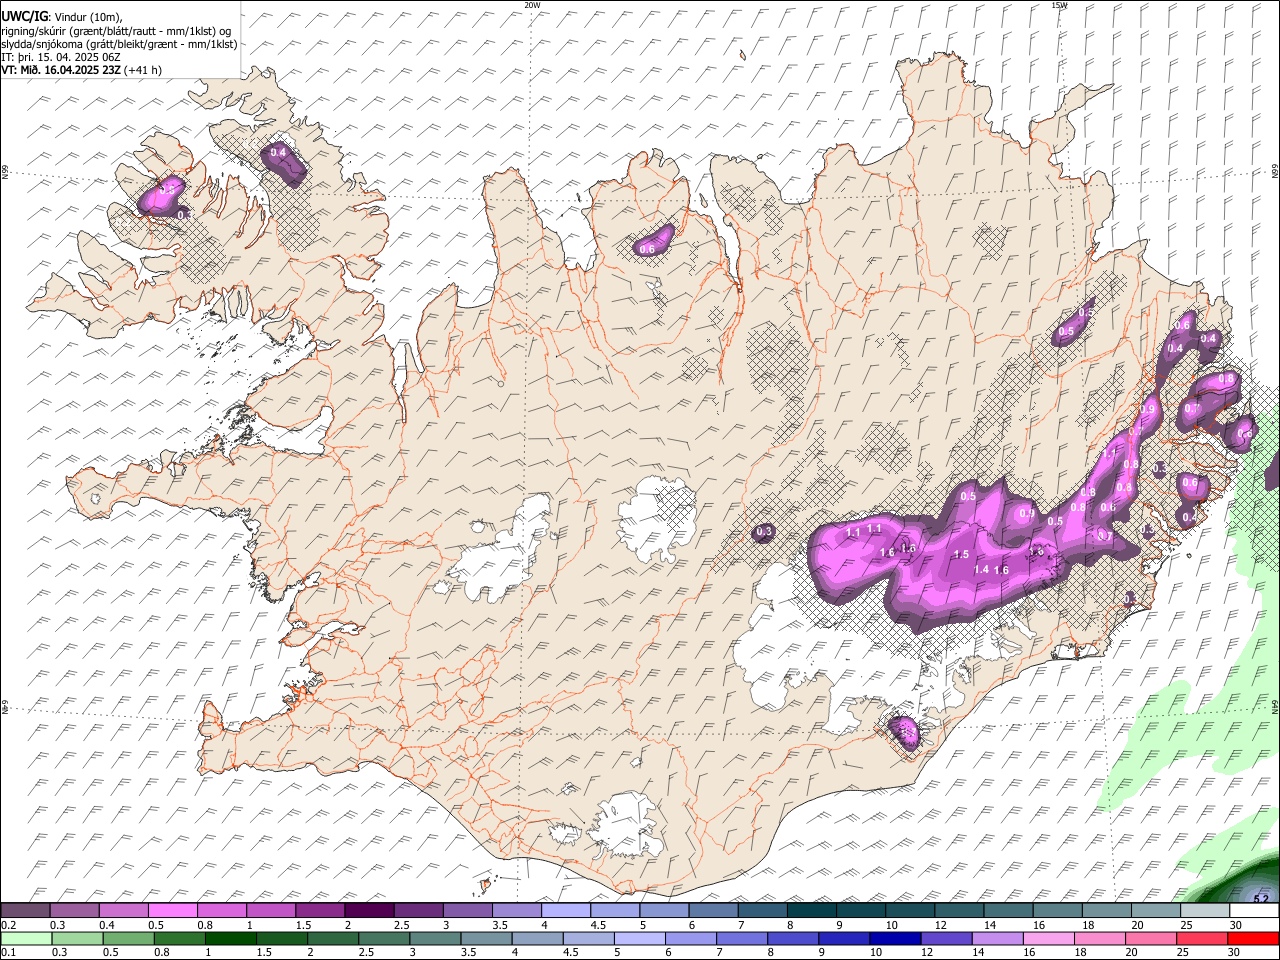The image size is (1280, 960).
Task: Click the '20W' longitude label
Action: click(532, 5)
